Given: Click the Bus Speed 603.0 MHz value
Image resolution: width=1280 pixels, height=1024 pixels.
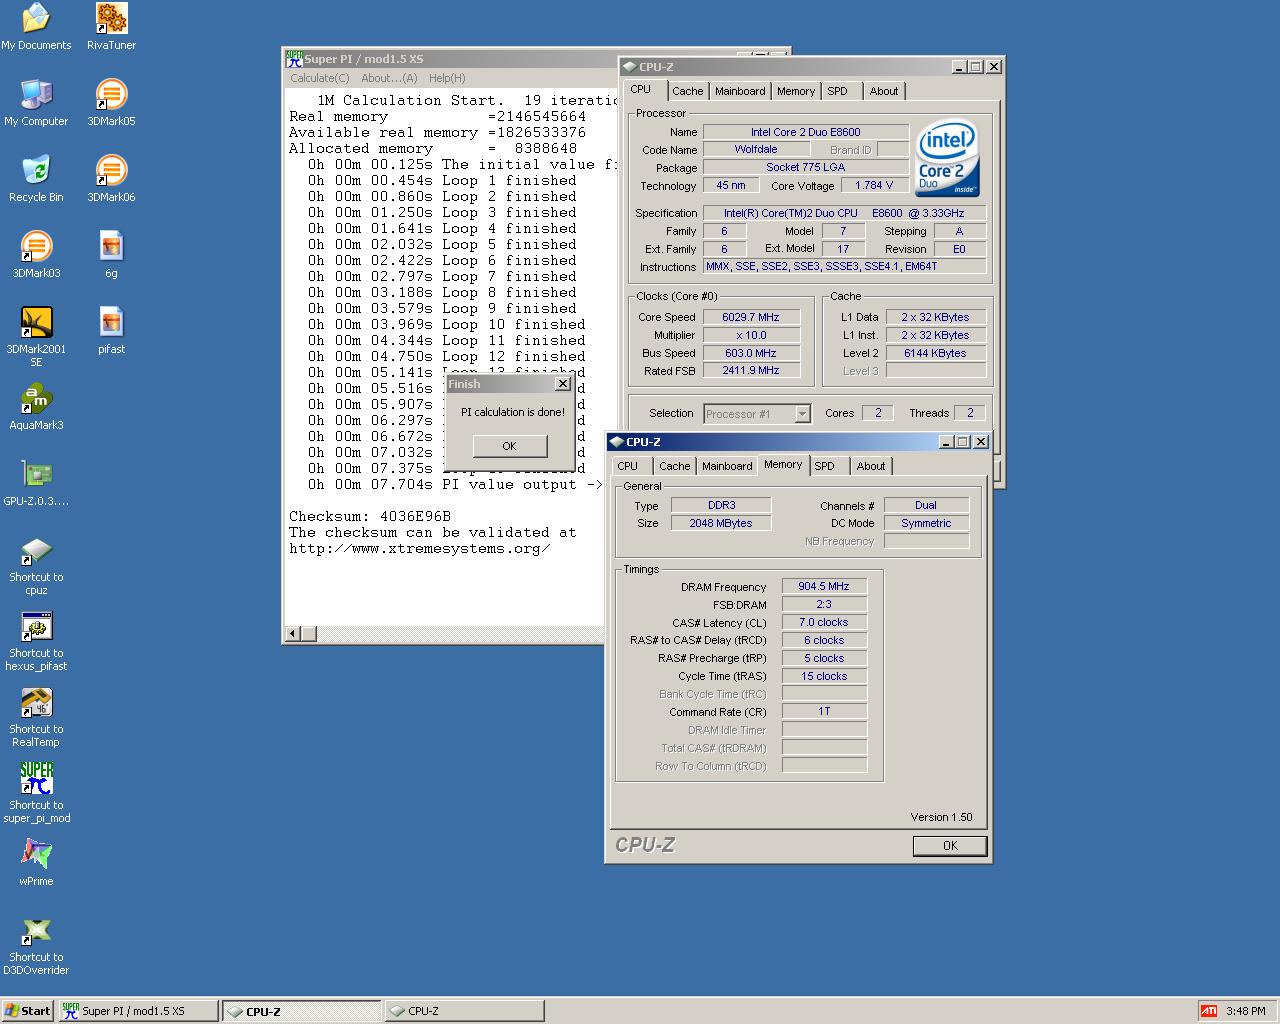Looking at the screenshot, I should (x=750, y=353).
